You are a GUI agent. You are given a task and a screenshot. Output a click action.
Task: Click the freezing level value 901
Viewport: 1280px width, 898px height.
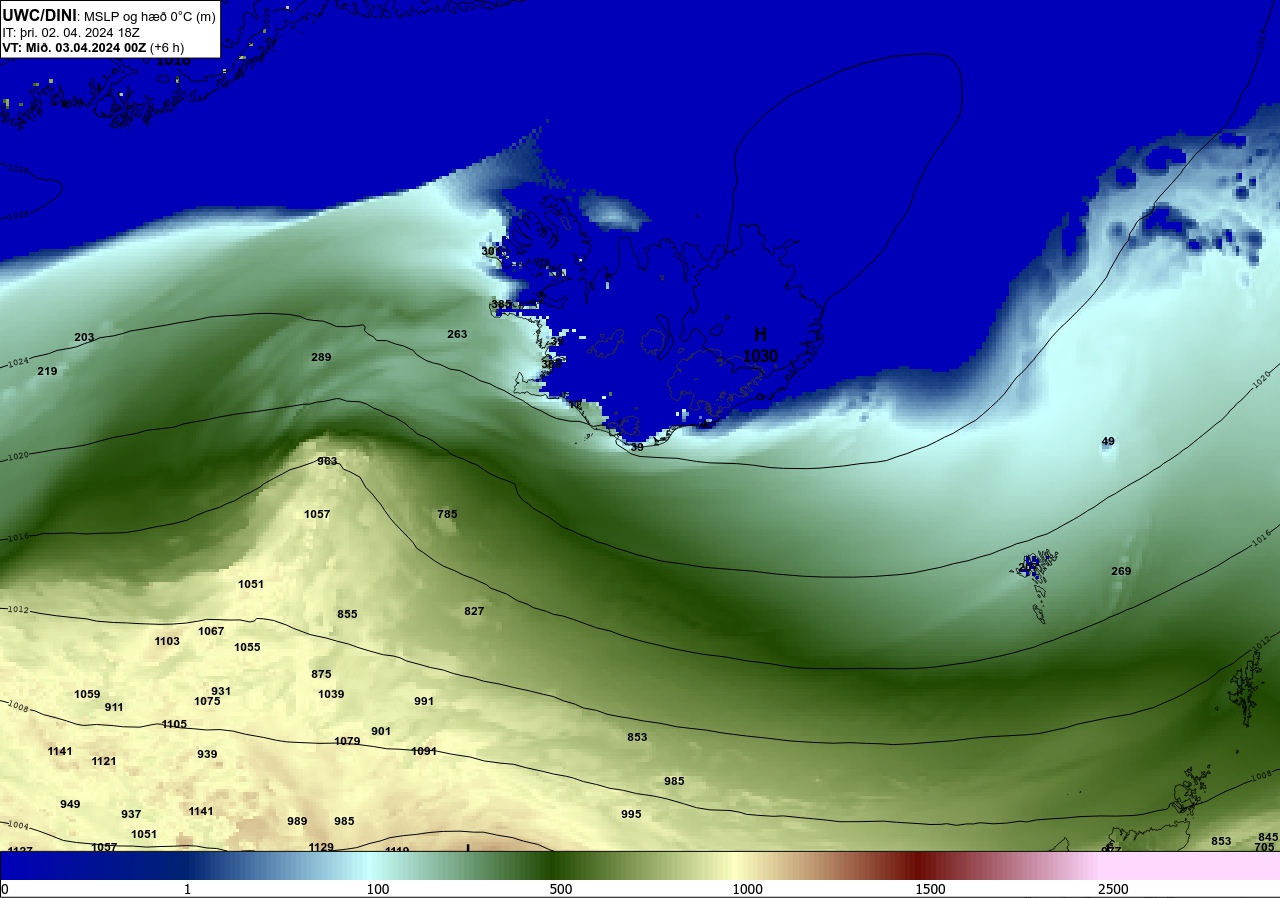click(381, 731)
